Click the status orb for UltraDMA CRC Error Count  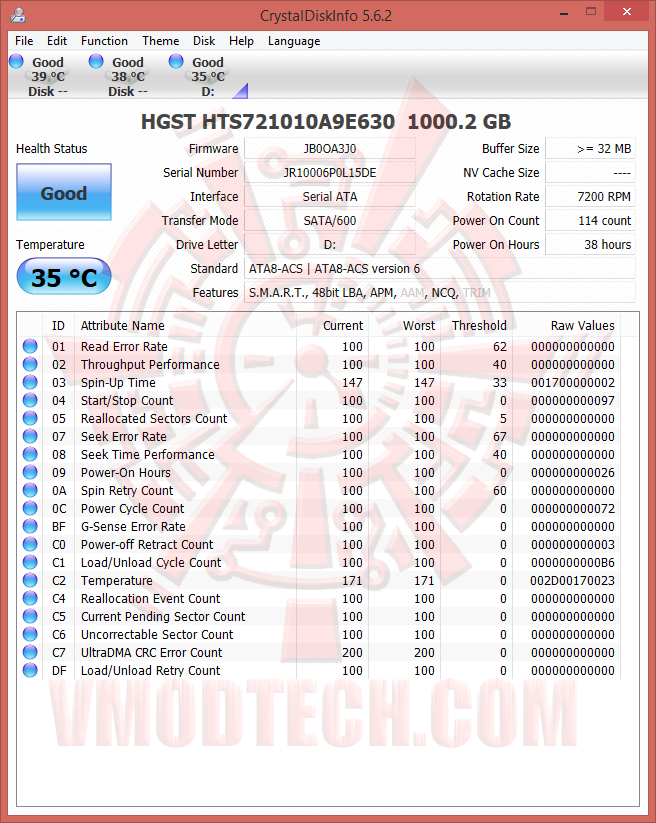pos(30,652)
